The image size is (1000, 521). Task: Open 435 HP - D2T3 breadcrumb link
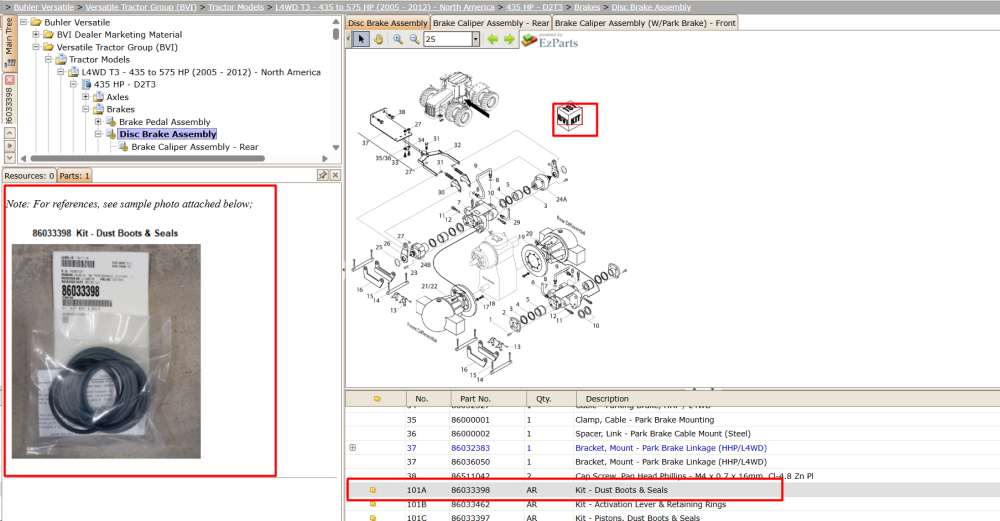pyautogui.click(x=534, y=7)
